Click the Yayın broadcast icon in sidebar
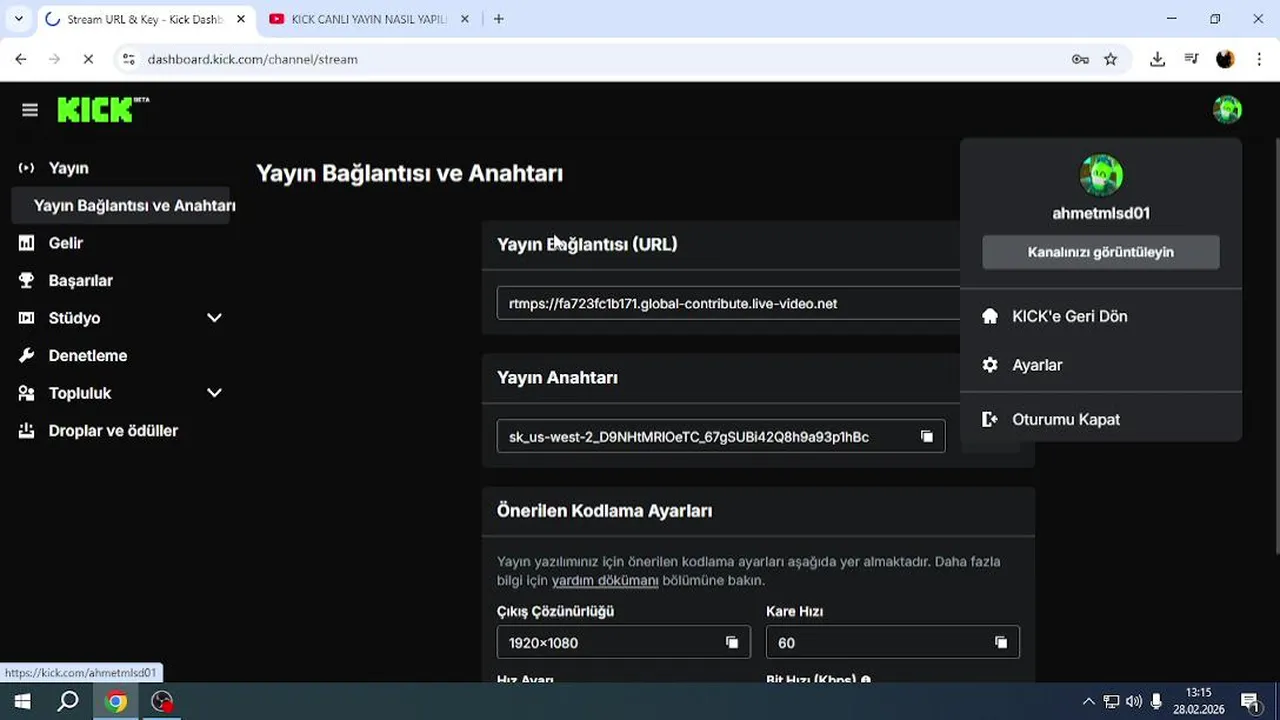1280x720 pixels. point(27,168)
